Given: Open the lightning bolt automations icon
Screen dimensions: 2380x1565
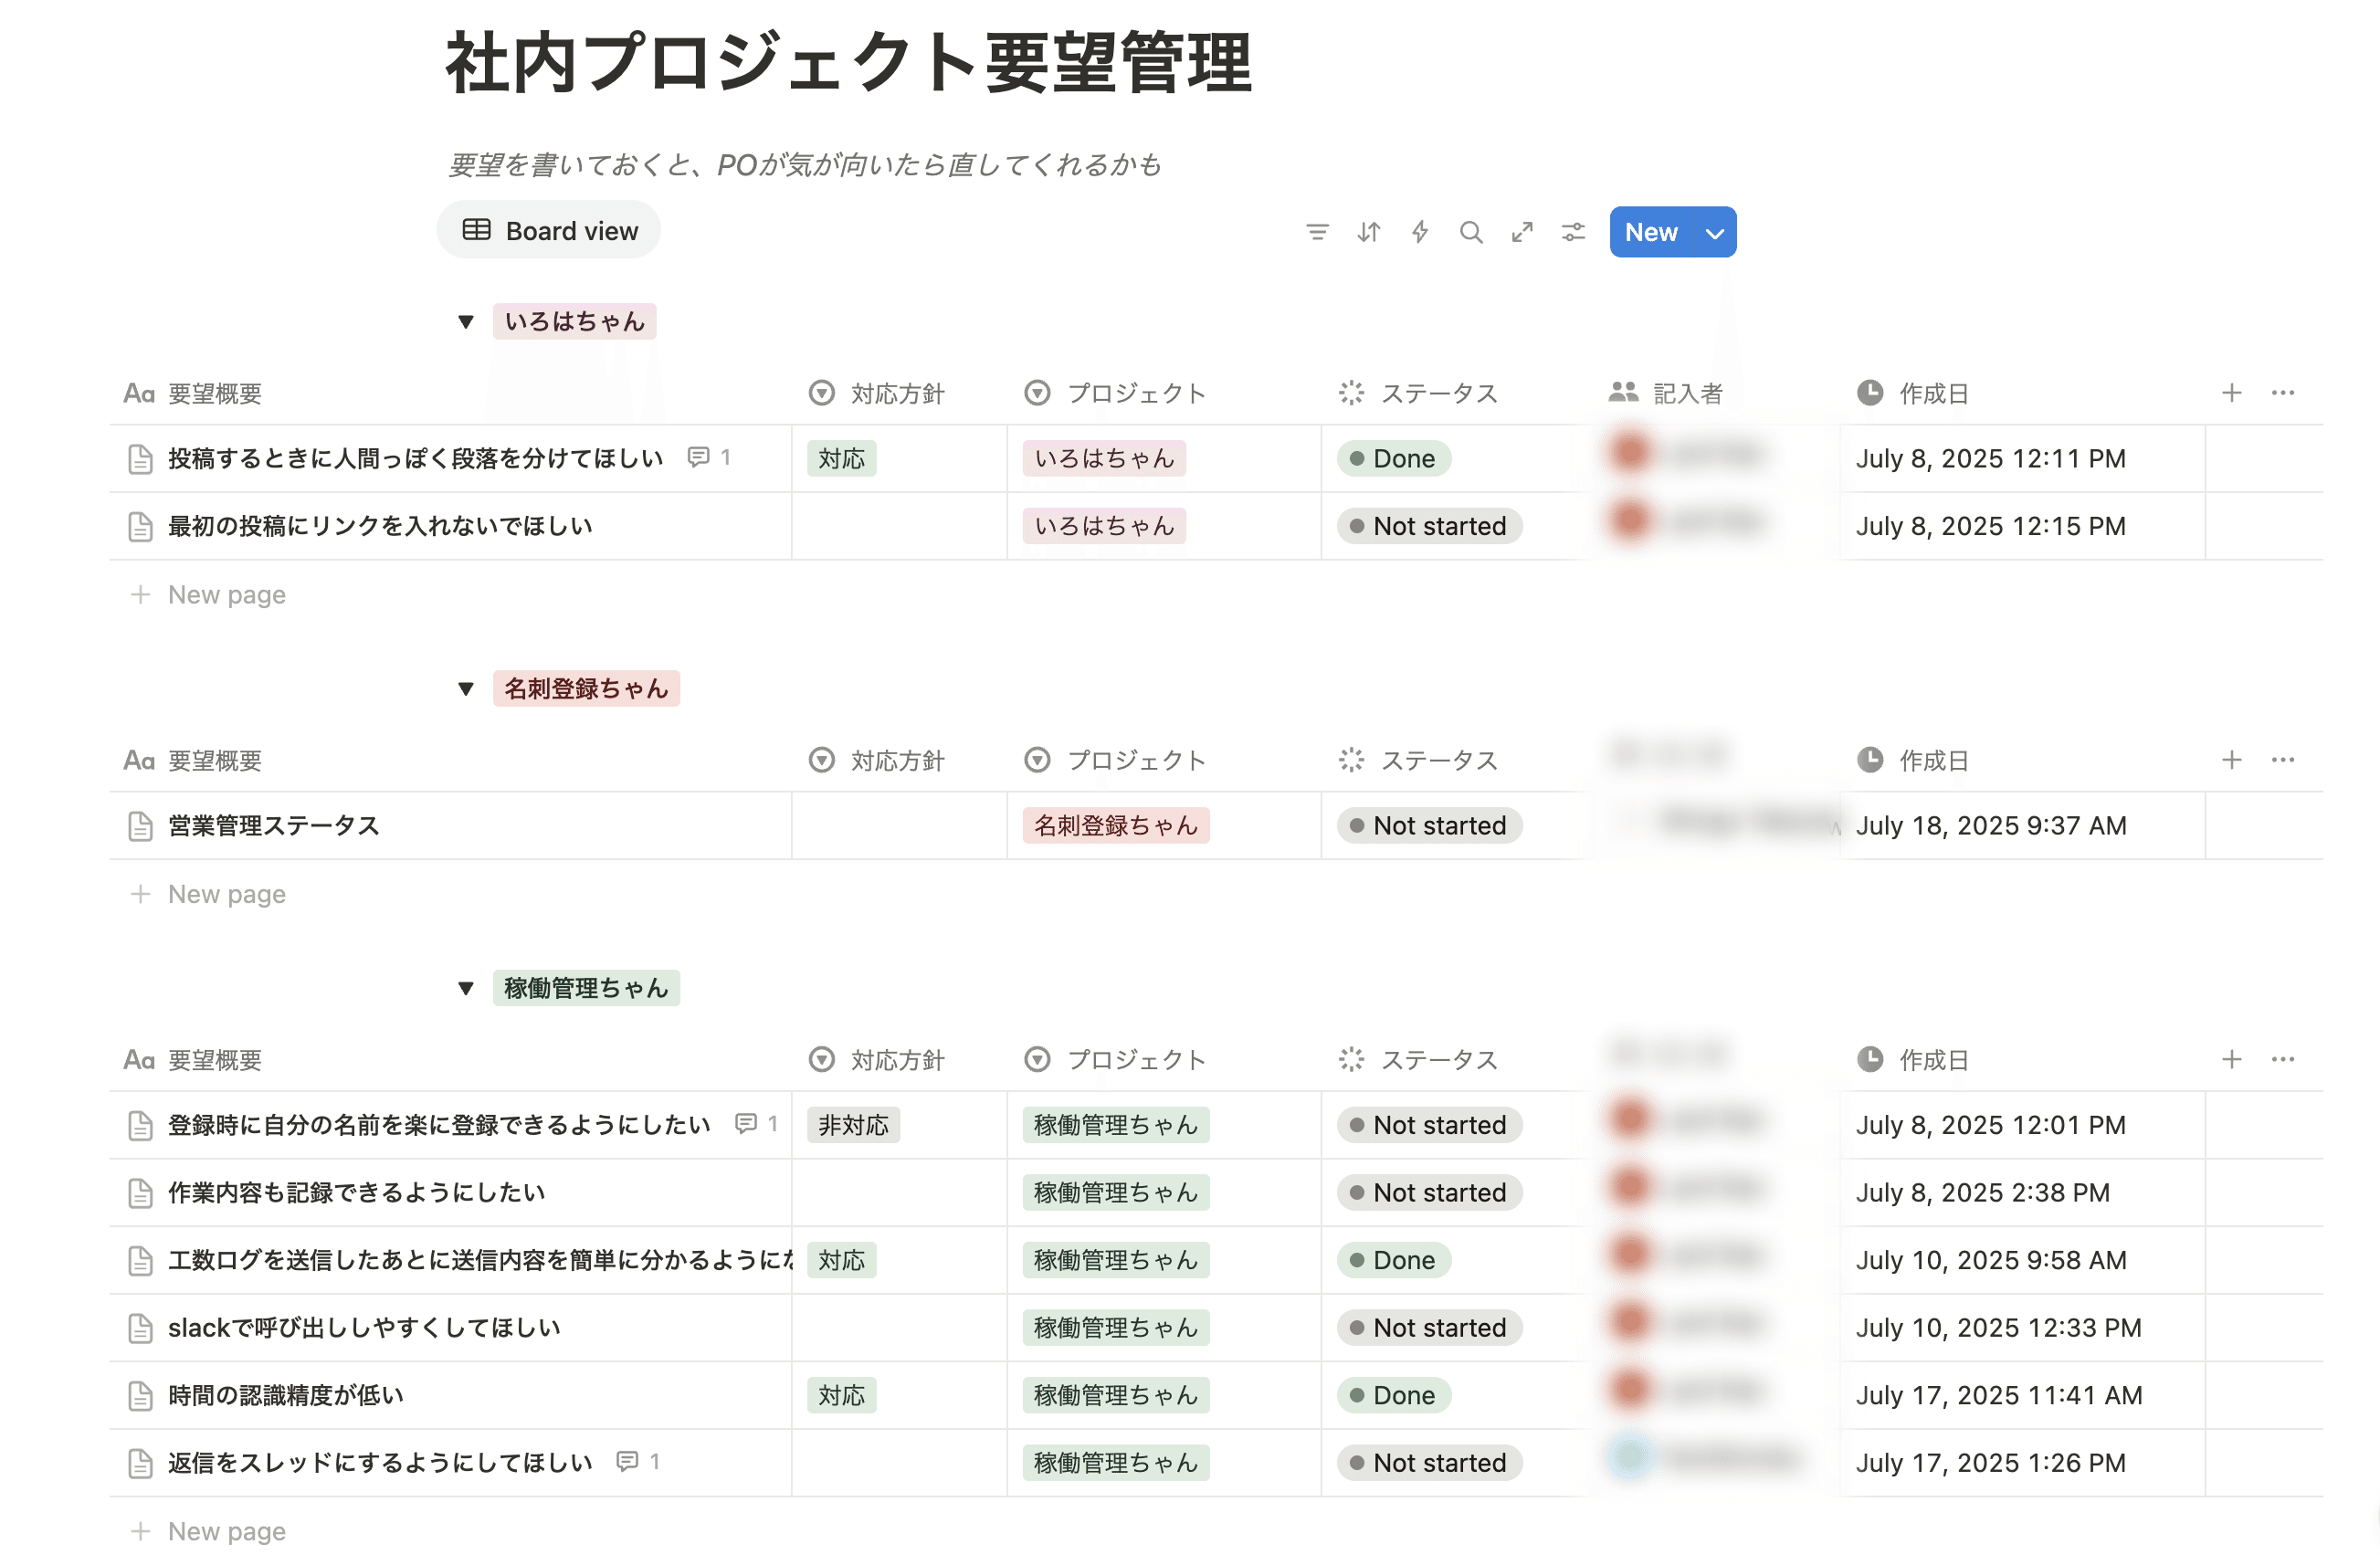Looking at the screenshot, I should point(1419,232).
